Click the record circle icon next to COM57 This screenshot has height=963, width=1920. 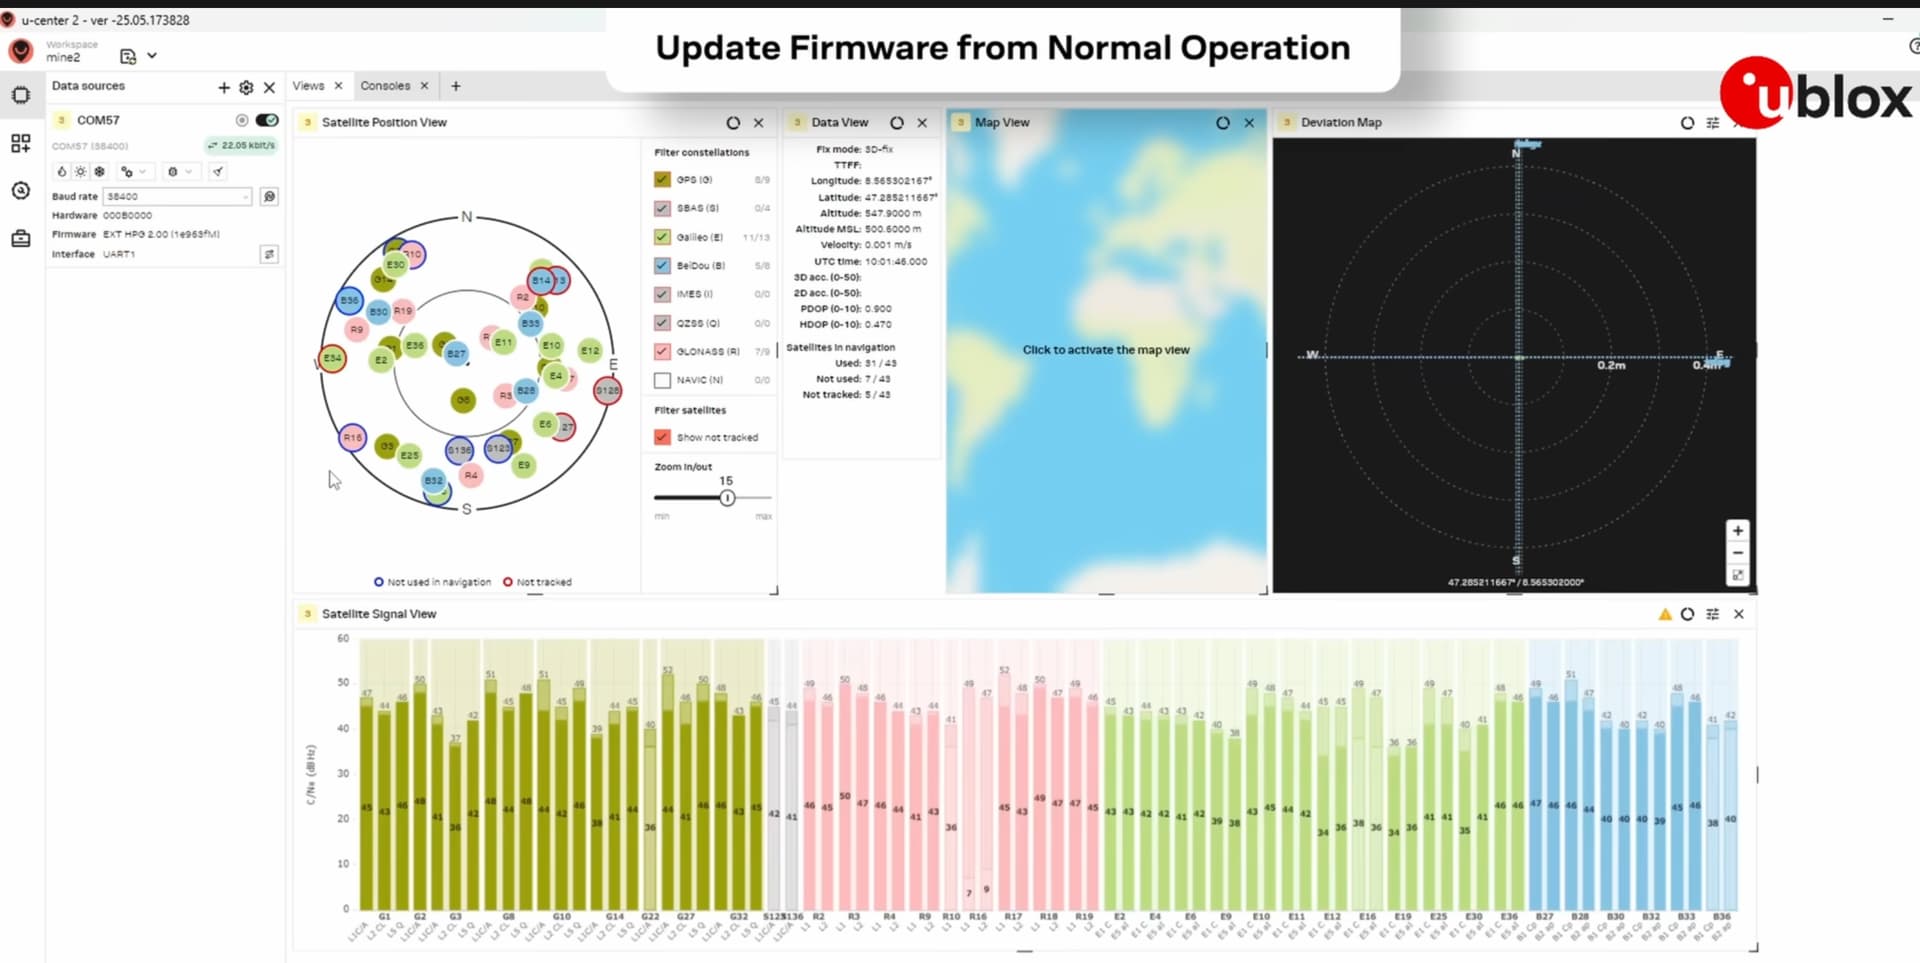[x=241, y=120]
